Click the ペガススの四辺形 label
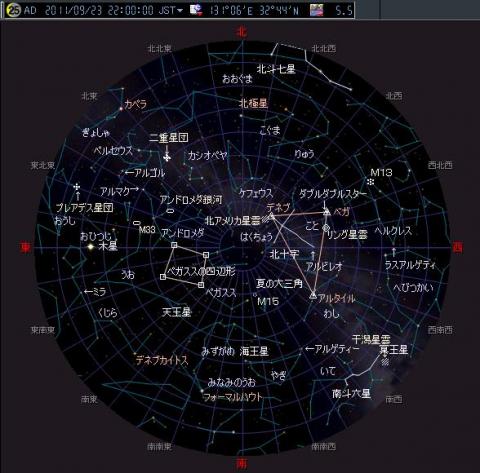 coord(201,271)
